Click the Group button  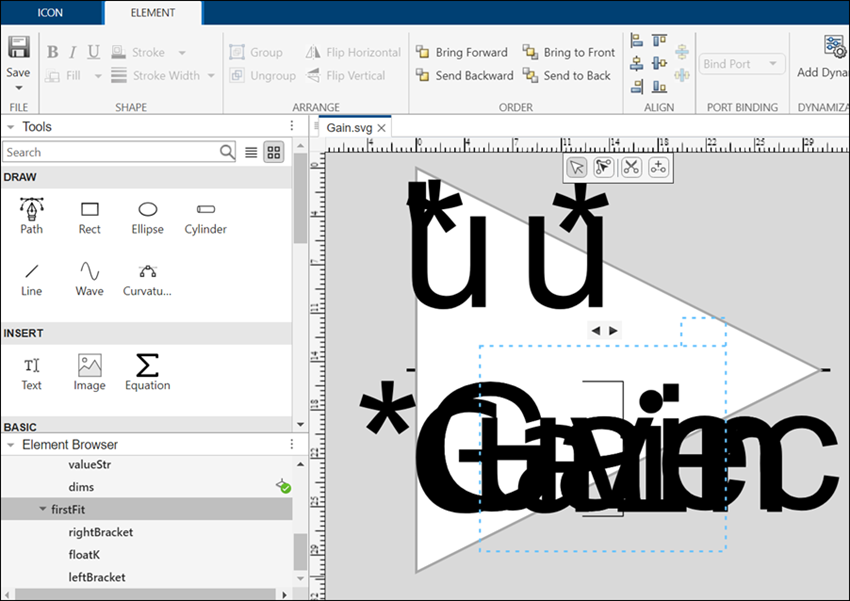tap(256, 52)
